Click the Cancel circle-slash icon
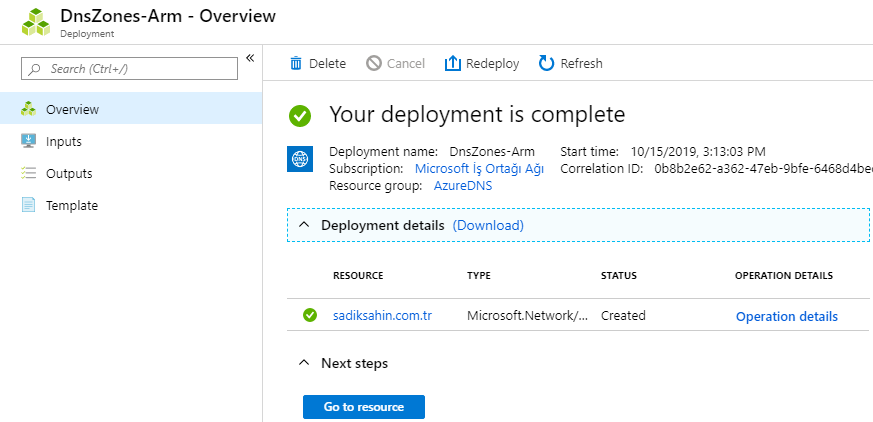 374,63
